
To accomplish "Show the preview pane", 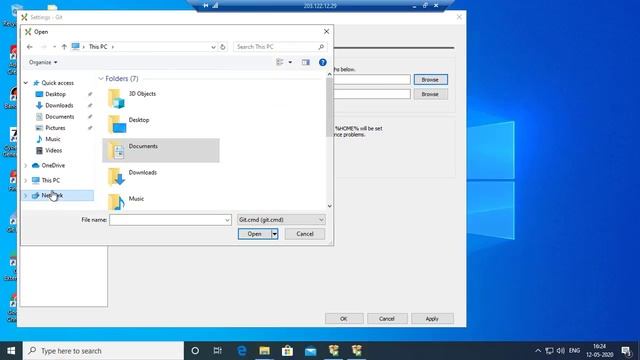I will [x=306, y=62].
